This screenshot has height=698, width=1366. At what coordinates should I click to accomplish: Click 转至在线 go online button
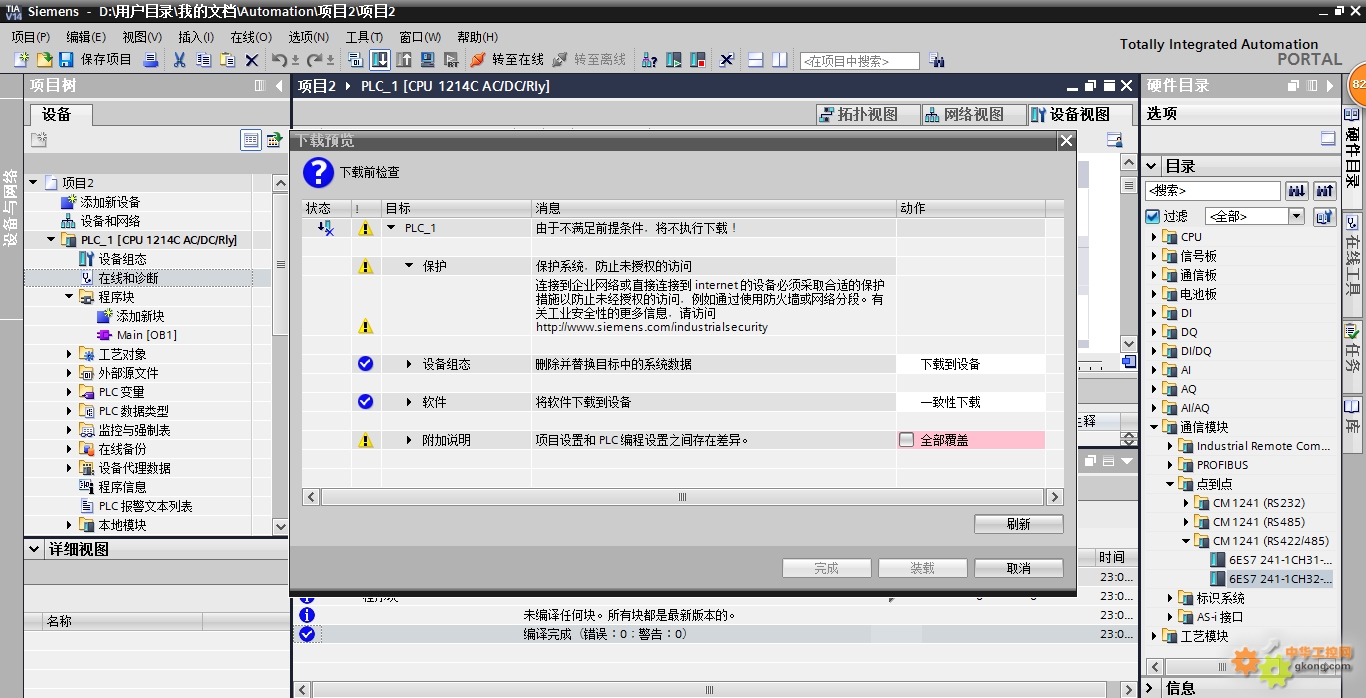pos(507,60)
